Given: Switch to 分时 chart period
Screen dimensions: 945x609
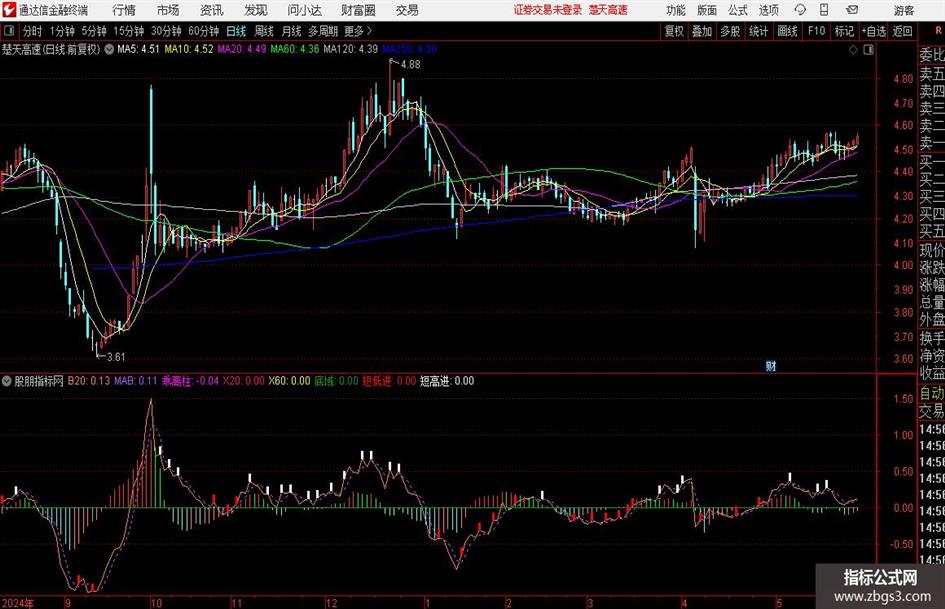Looking at the screenshot, I should pos(33,31).
